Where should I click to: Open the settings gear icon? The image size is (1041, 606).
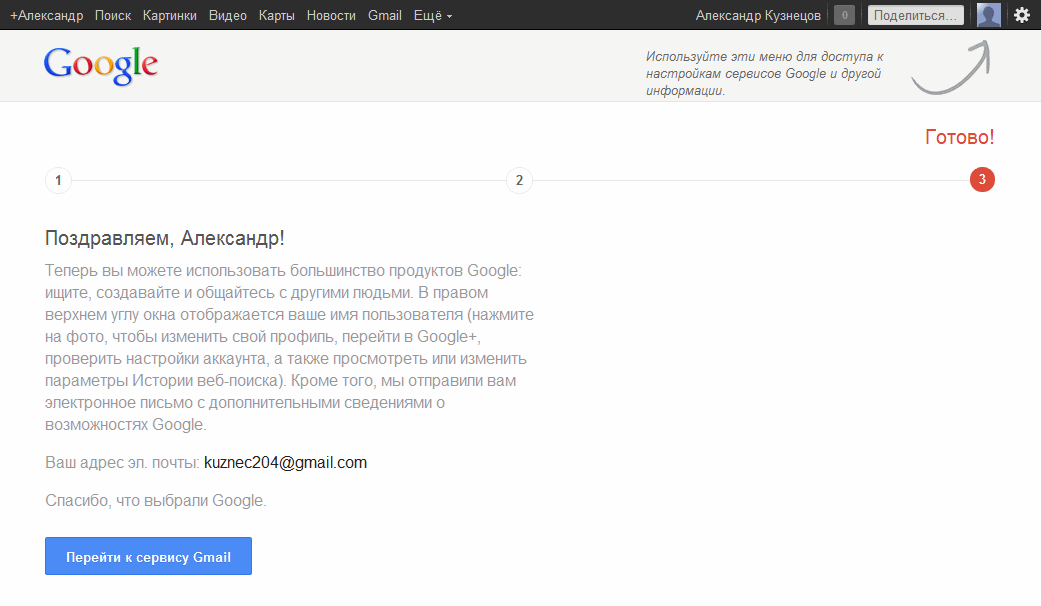coord(1022,15)
